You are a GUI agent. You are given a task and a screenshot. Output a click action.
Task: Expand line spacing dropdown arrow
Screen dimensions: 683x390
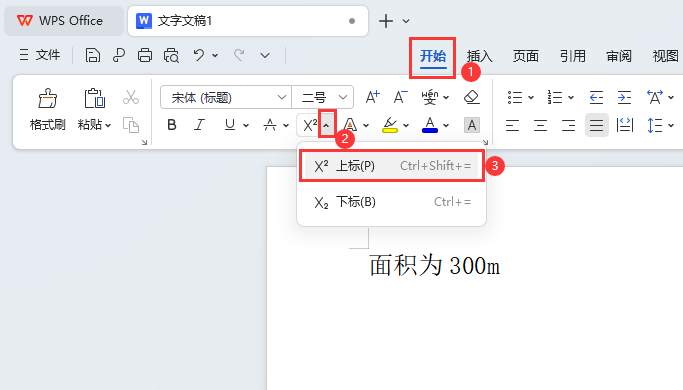(x=671, y=125)
